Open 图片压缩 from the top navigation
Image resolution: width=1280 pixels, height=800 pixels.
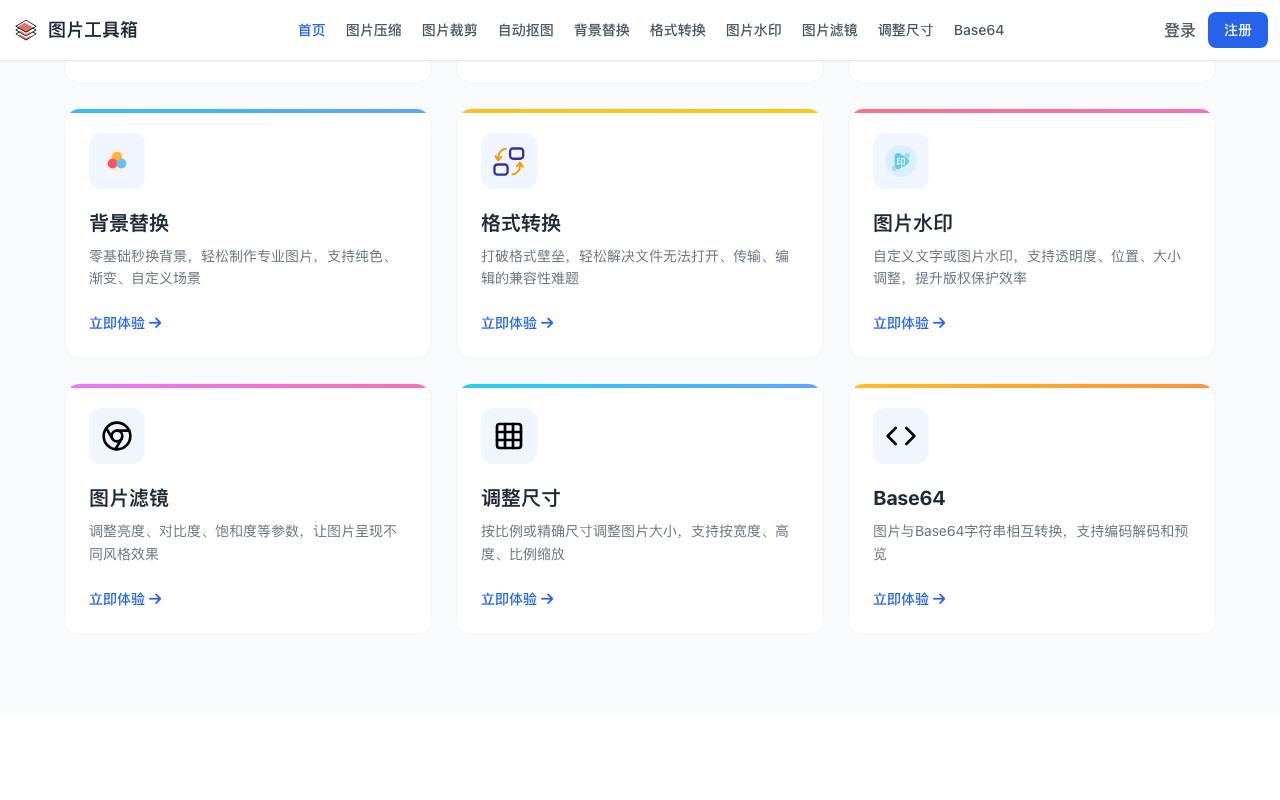[374, 30]
